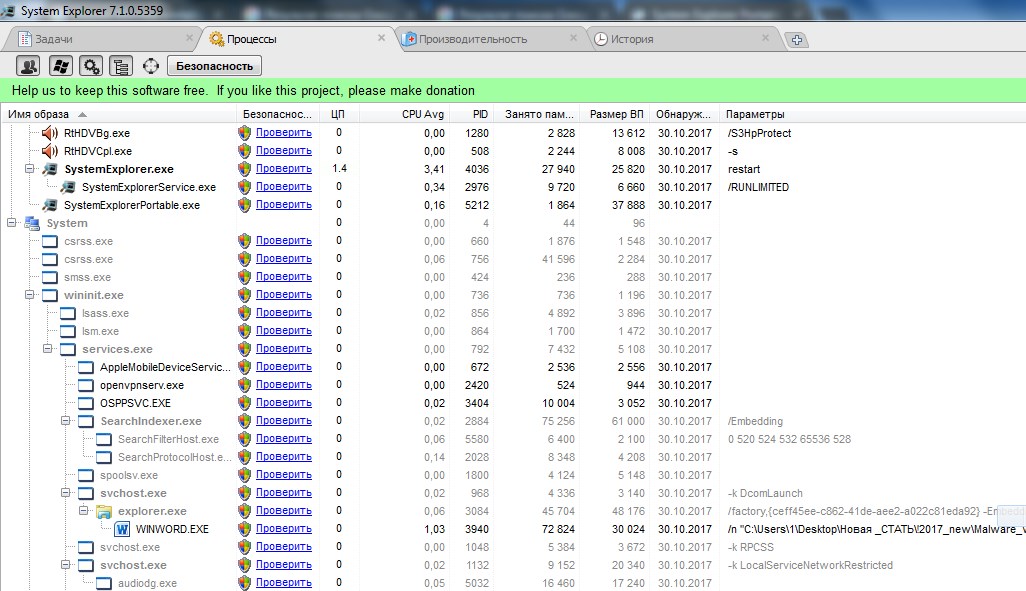Click CPU Avg value 3,41

click(434, 169)
